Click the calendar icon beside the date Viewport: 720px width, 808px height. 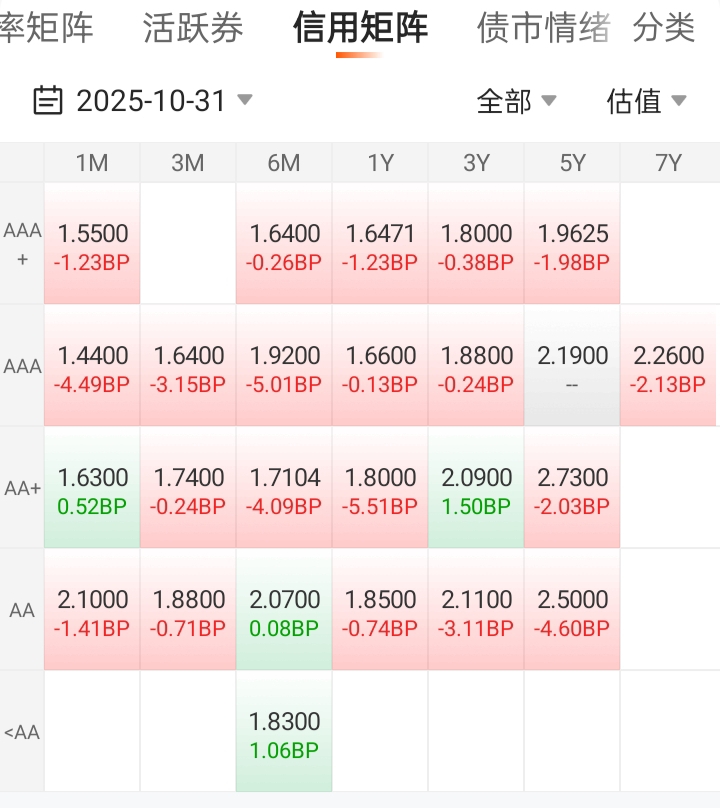tap(47, 101)
